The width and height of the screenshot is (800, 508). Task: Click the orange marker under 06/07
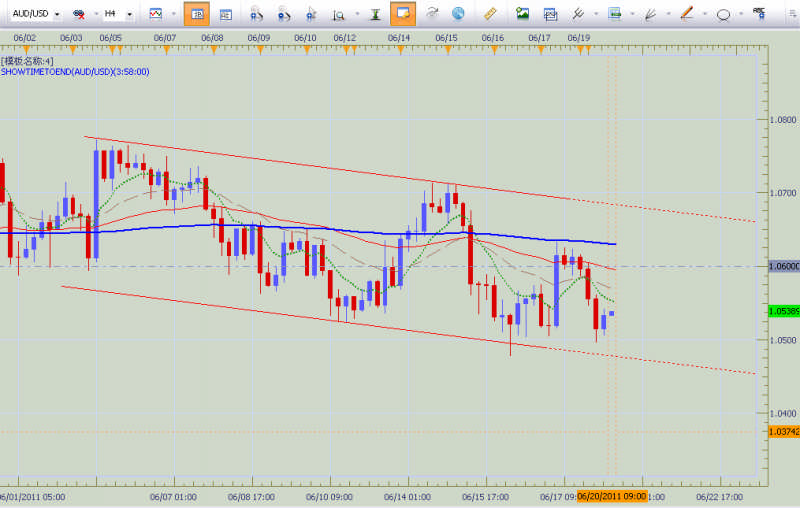pos(166,49)
